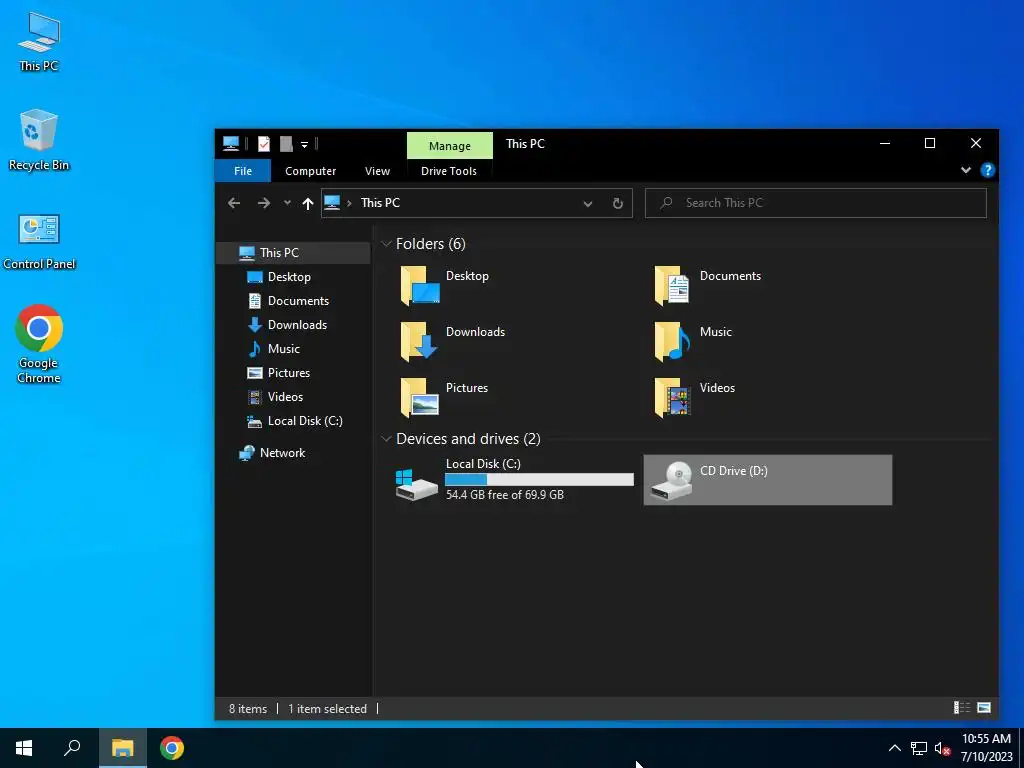
Task: Click the New folder quick access icon
Action: (x=286, y=144)
